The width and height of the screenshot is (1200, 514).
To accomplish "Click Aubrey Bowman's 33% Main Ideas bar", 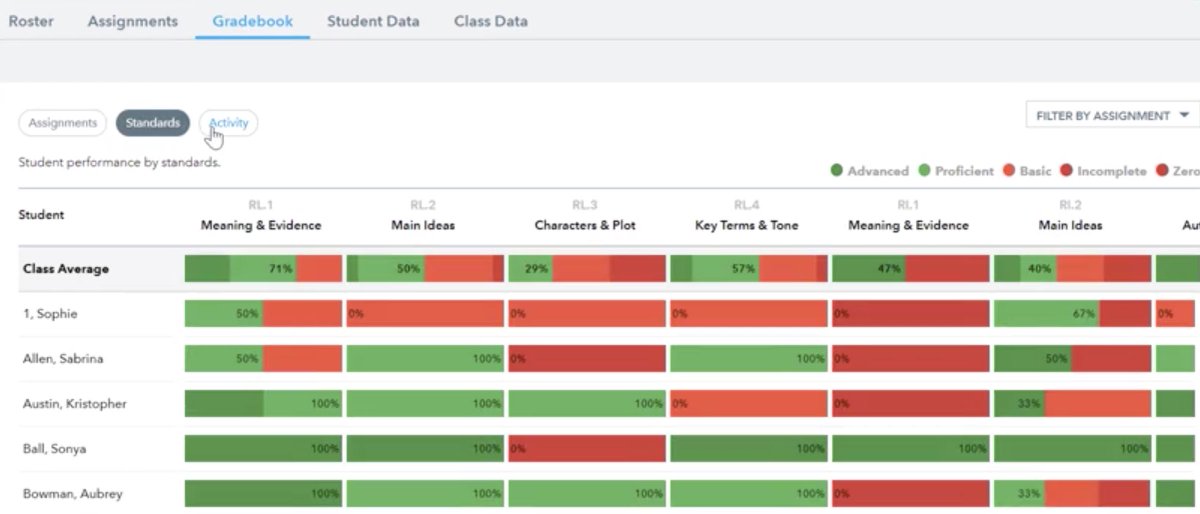I will pyautogui.click(x=1072, y=494).
